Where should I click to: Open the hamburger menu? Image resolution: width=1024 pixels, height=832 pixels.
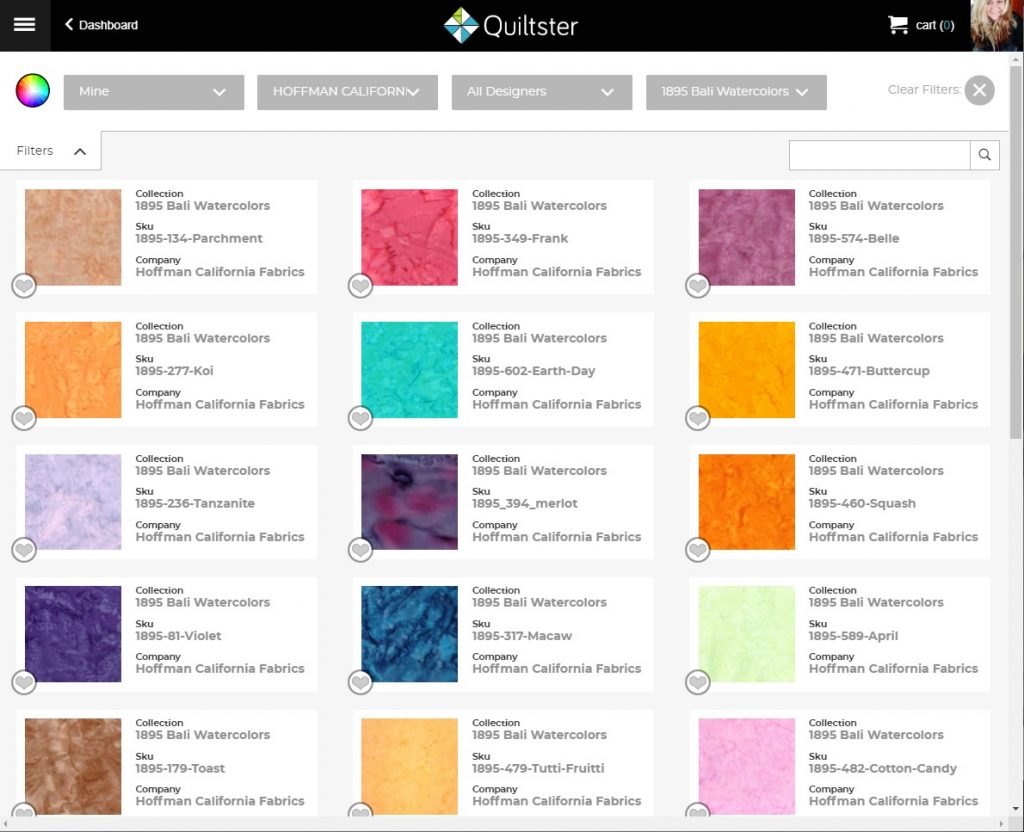pos(25,25)
